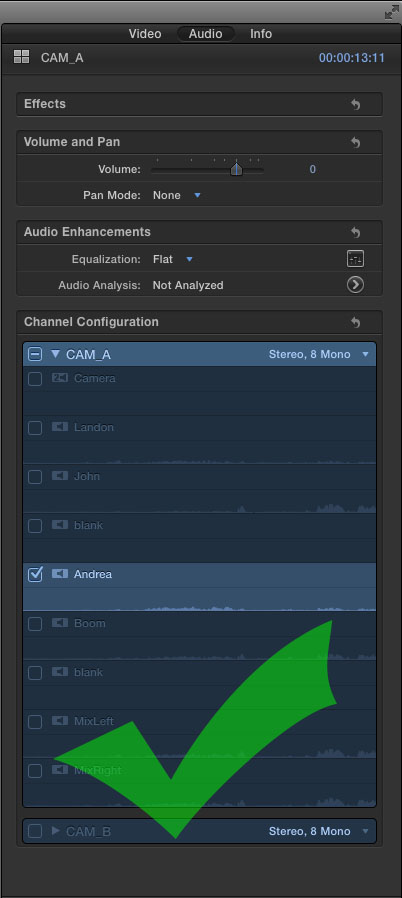
Task: Open the Equalization Flat dropdown
Action: 173,259
